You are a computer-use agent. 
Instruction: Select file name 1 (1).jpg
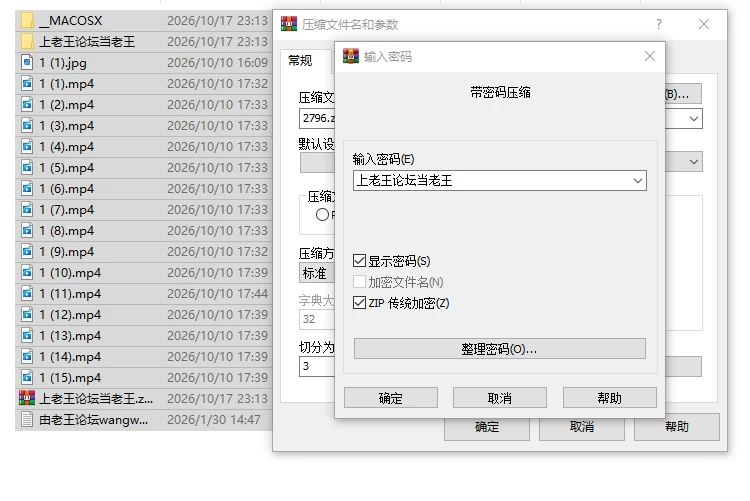pos(63,63)
